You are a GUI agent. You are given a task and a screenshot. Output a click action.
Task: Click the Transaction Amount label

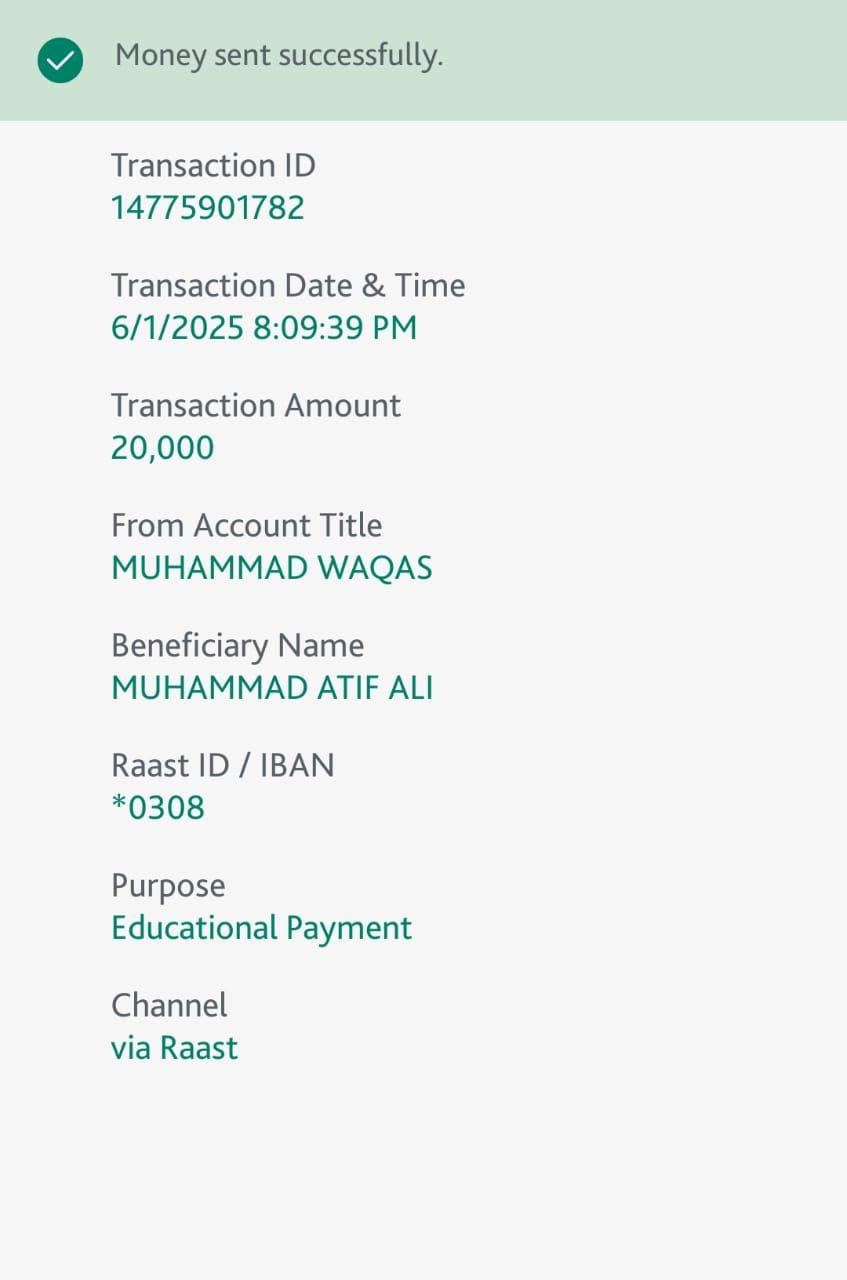pyautogui.click(x=256, y=406)
